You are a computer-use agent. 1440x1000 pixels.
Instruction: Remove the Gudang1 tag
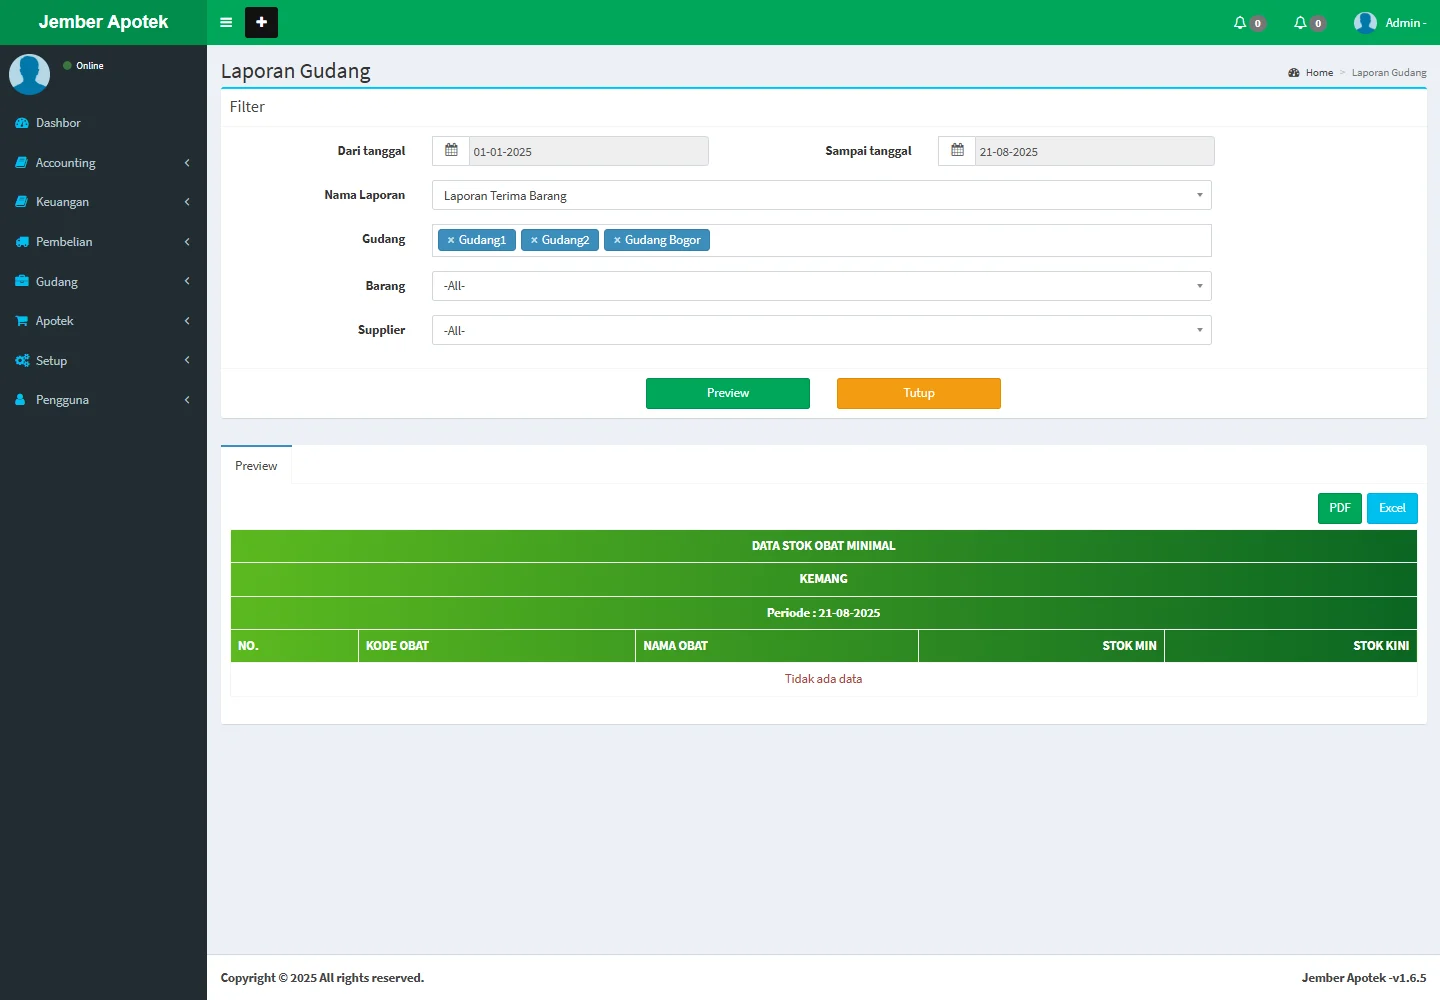click(x=451, y=240)
